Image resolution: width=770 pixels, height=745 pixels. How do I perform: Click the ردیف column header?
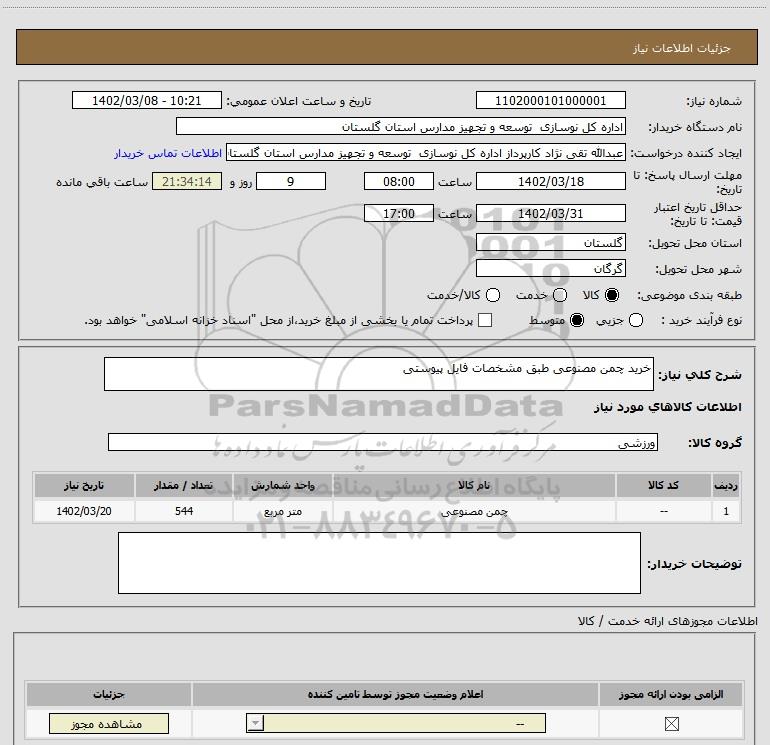[726, 485]
